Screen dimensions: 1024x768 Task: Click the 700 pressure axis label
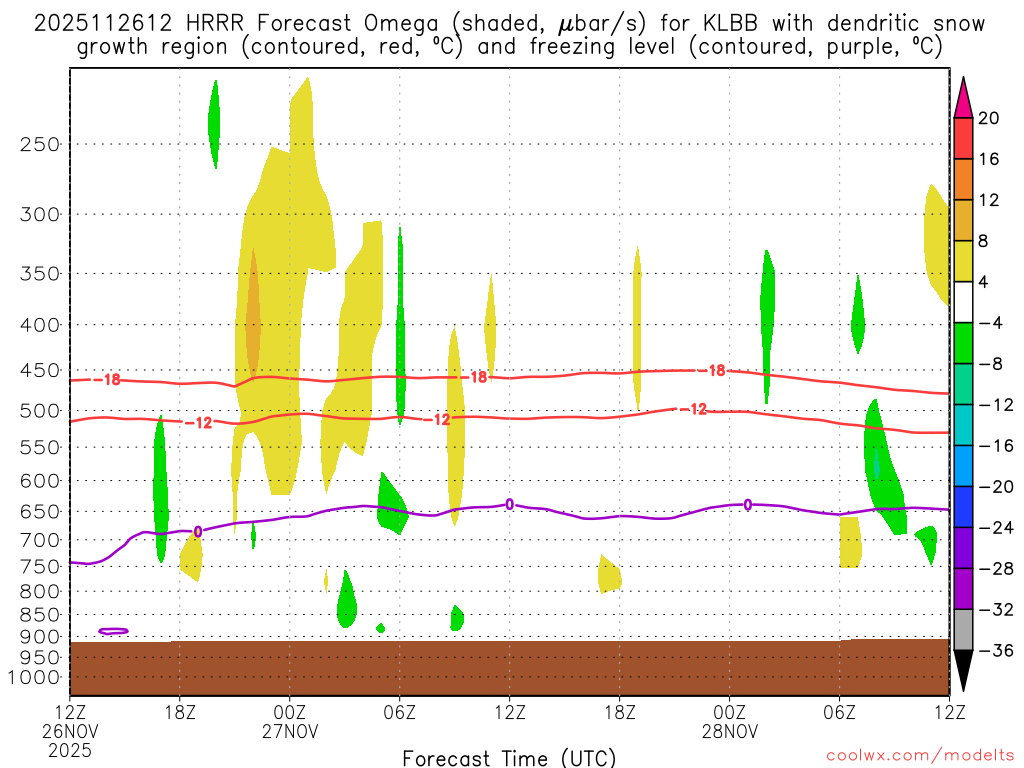[40, 540]
